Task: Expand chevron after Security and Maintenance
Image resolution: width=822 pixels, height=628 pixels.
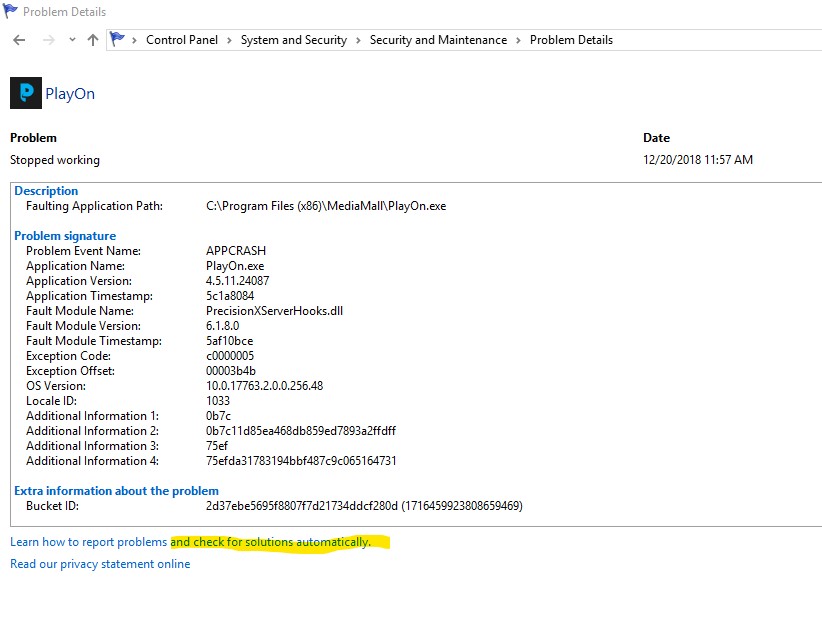Action: tap(518, 40)
